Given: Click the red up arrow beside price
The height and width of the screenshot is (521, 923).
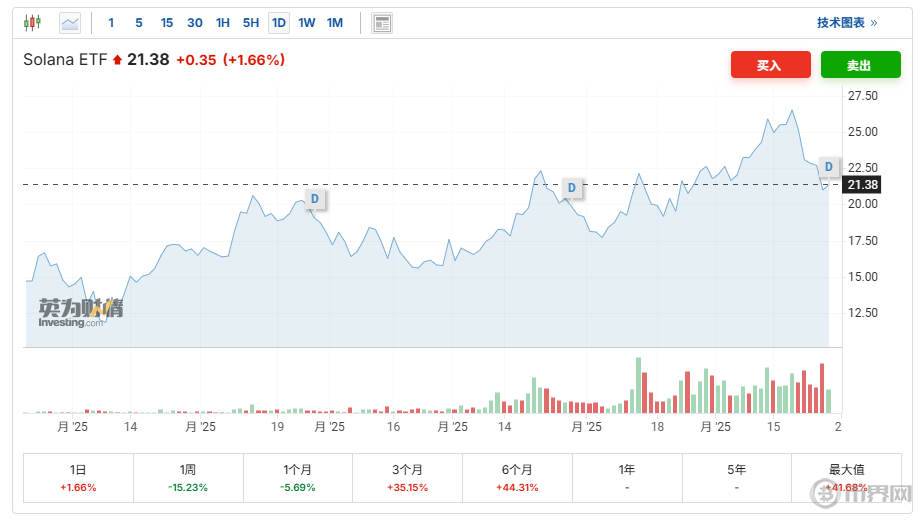Looking at the screenshot, I should 117,60.
